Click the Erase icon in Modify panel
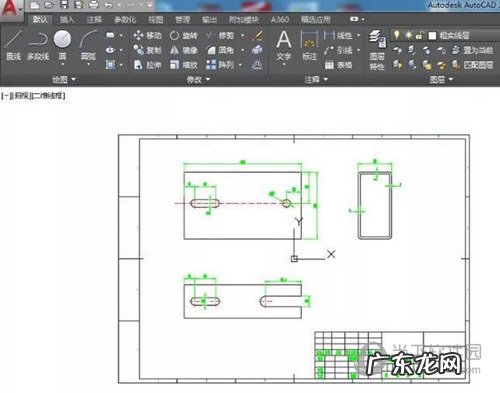 tap(257, 35)
